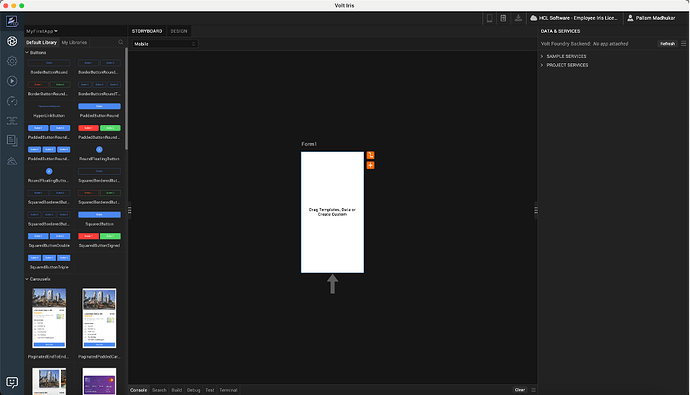Select the PaginatedEndToEnd carousel thumbnail

pyautogui.click(x=49, y=318)
